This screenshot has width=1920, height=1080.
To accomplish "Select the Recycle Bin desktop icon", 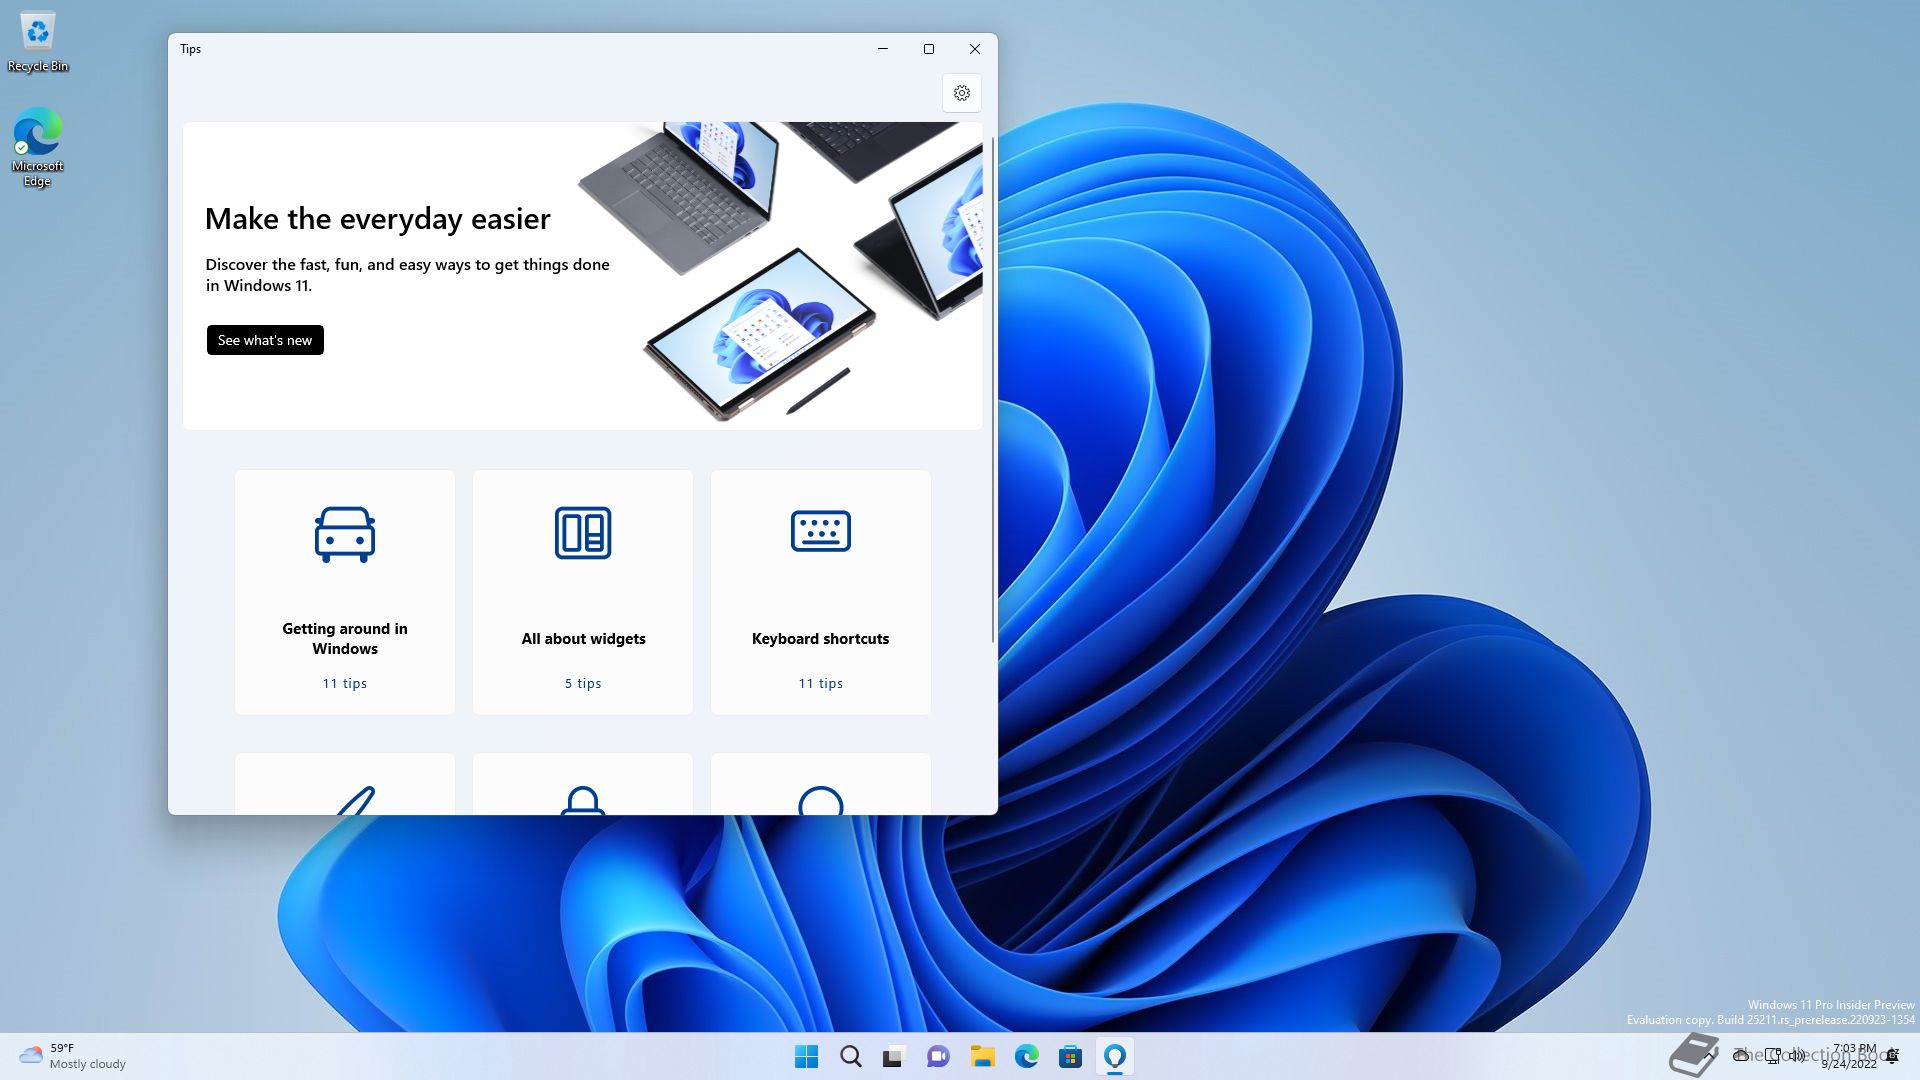I will [38, 42].
